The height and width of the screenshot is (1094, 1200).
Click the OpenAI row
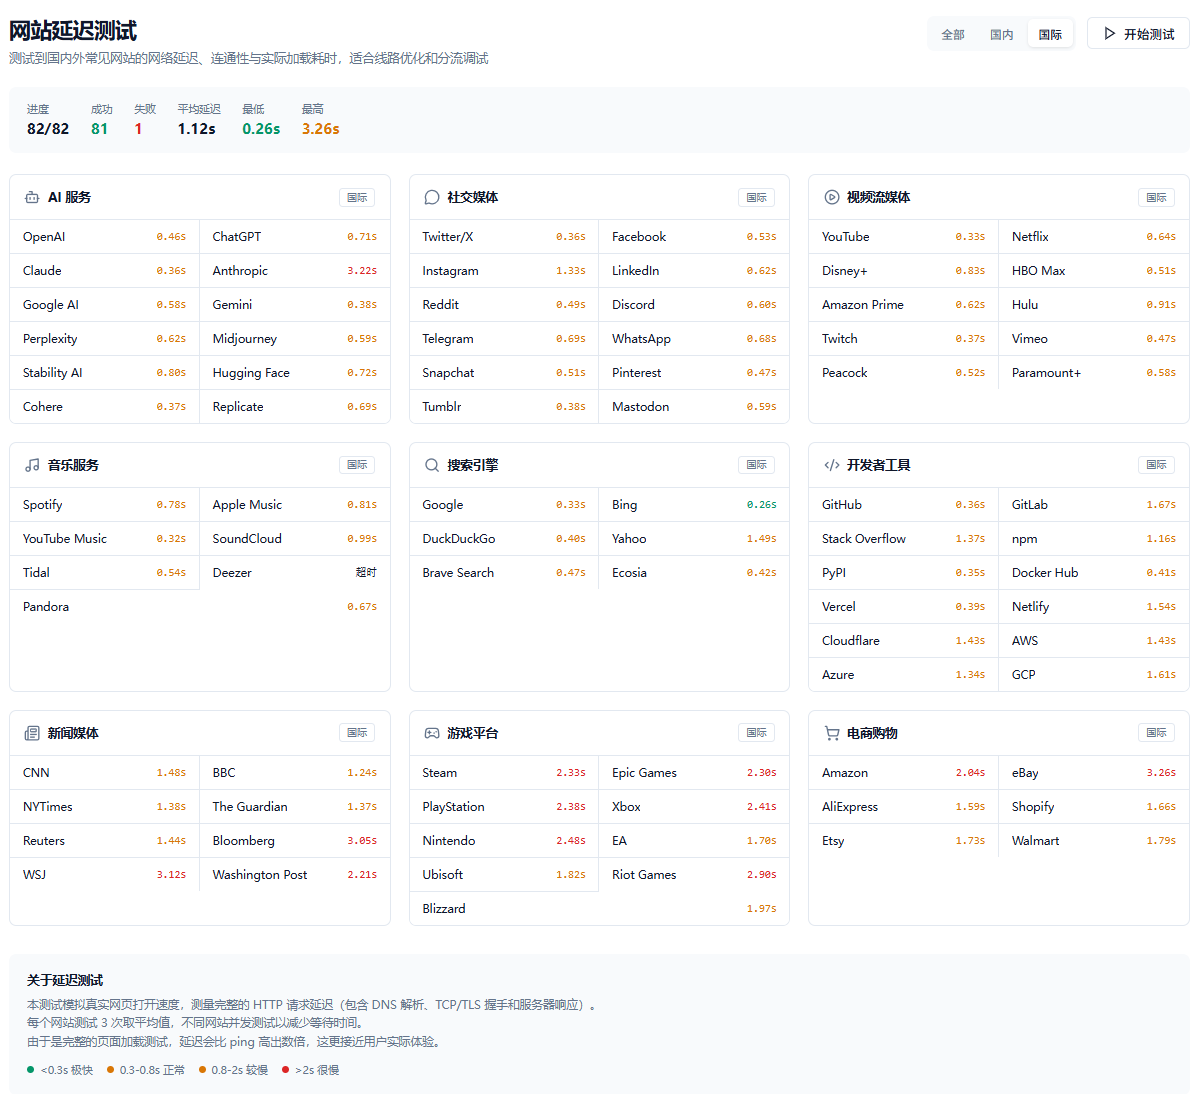click(105, 237)
